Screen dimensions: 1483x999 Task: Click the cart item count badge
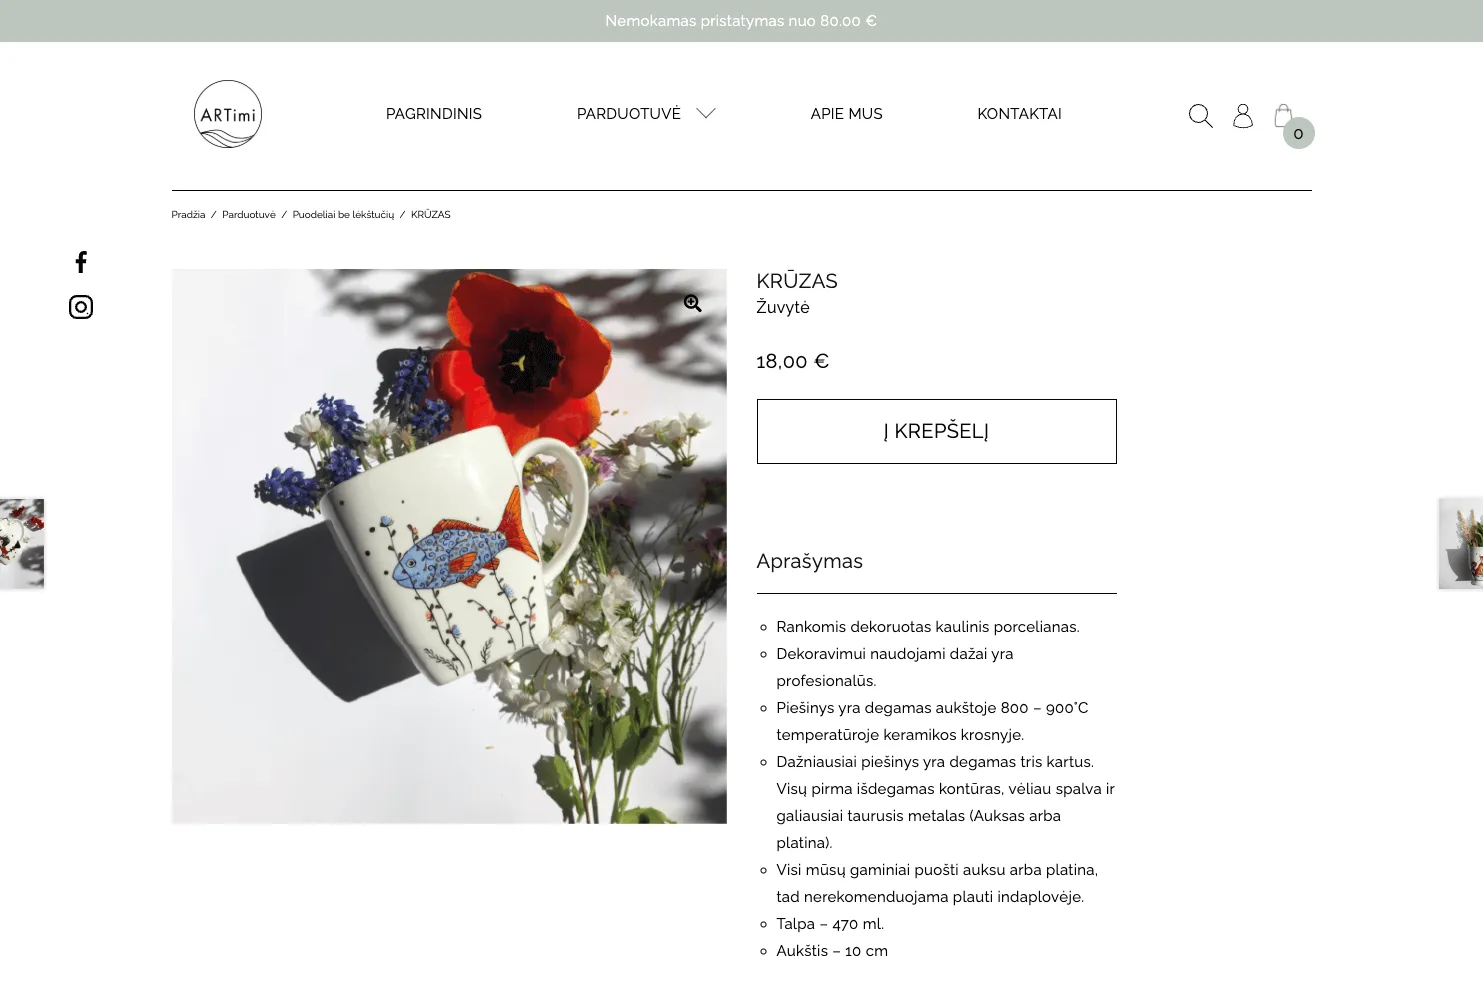[x=1299, y=133]
